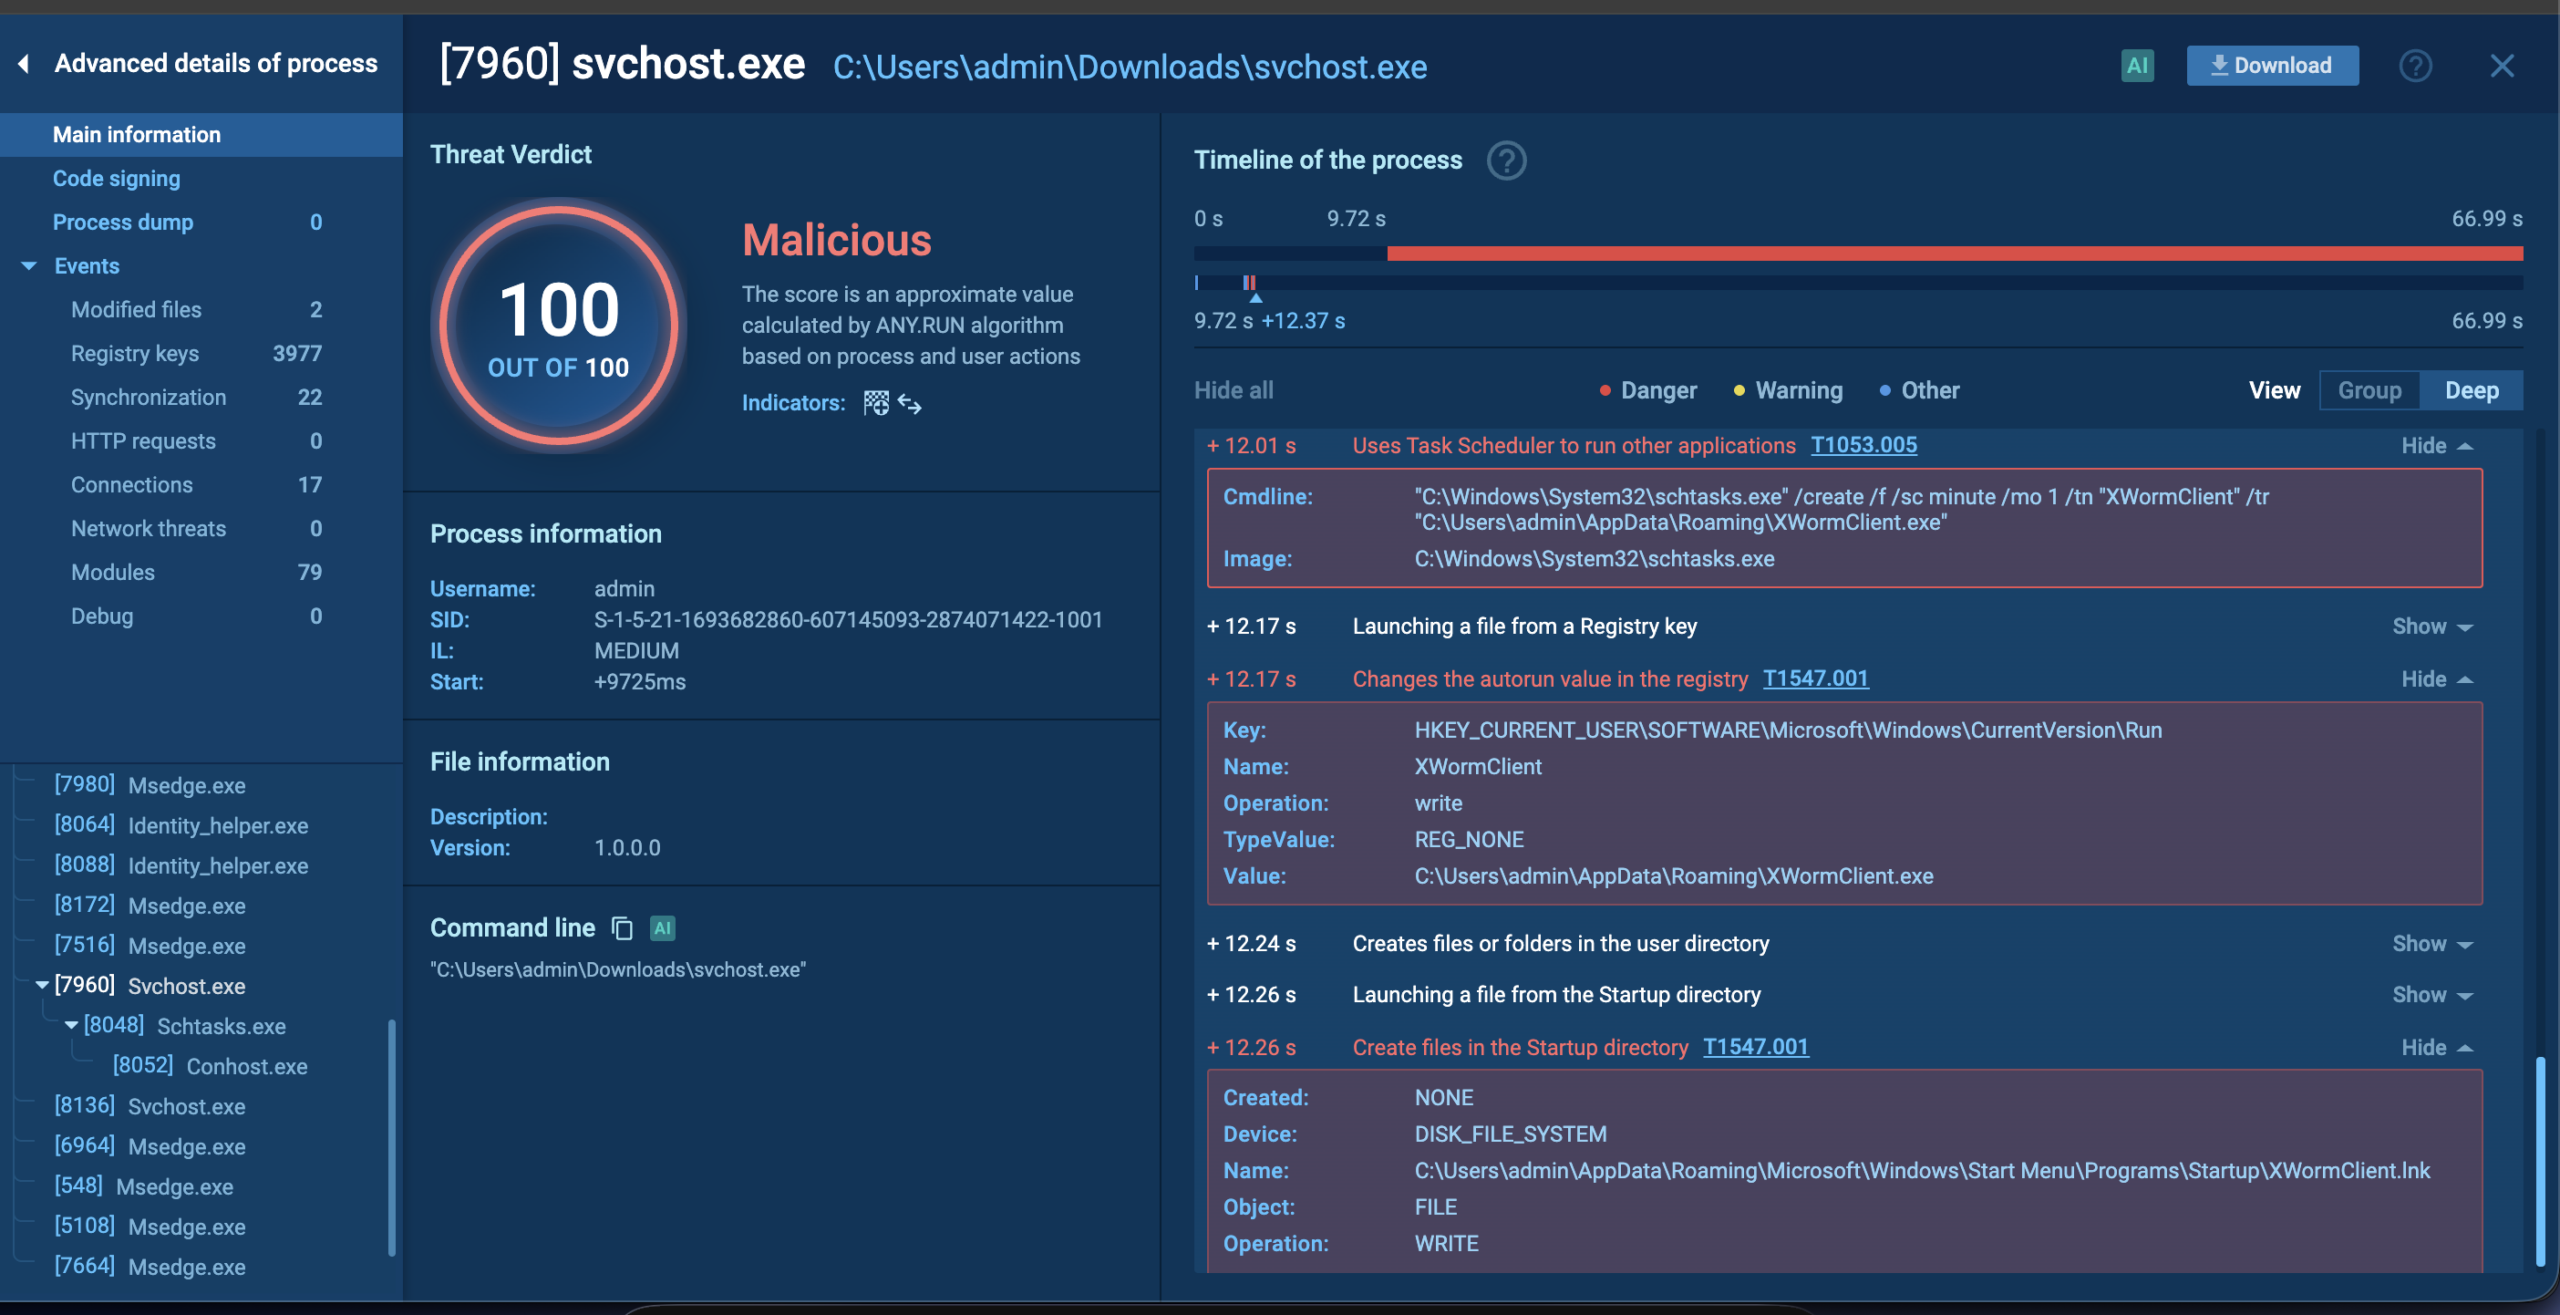Click the AI icon beside Command line
2560x1315 pixels.
pos(662,928)
